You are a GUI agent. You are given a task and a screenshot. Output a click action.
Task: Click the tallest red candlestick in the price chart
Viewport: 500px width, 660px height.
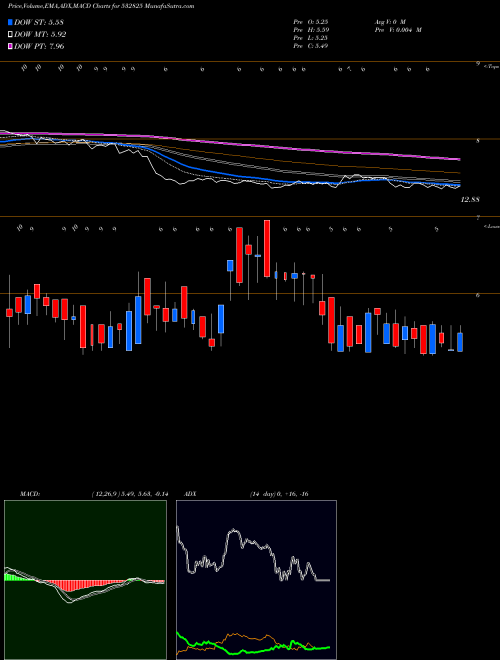(267, 248)
